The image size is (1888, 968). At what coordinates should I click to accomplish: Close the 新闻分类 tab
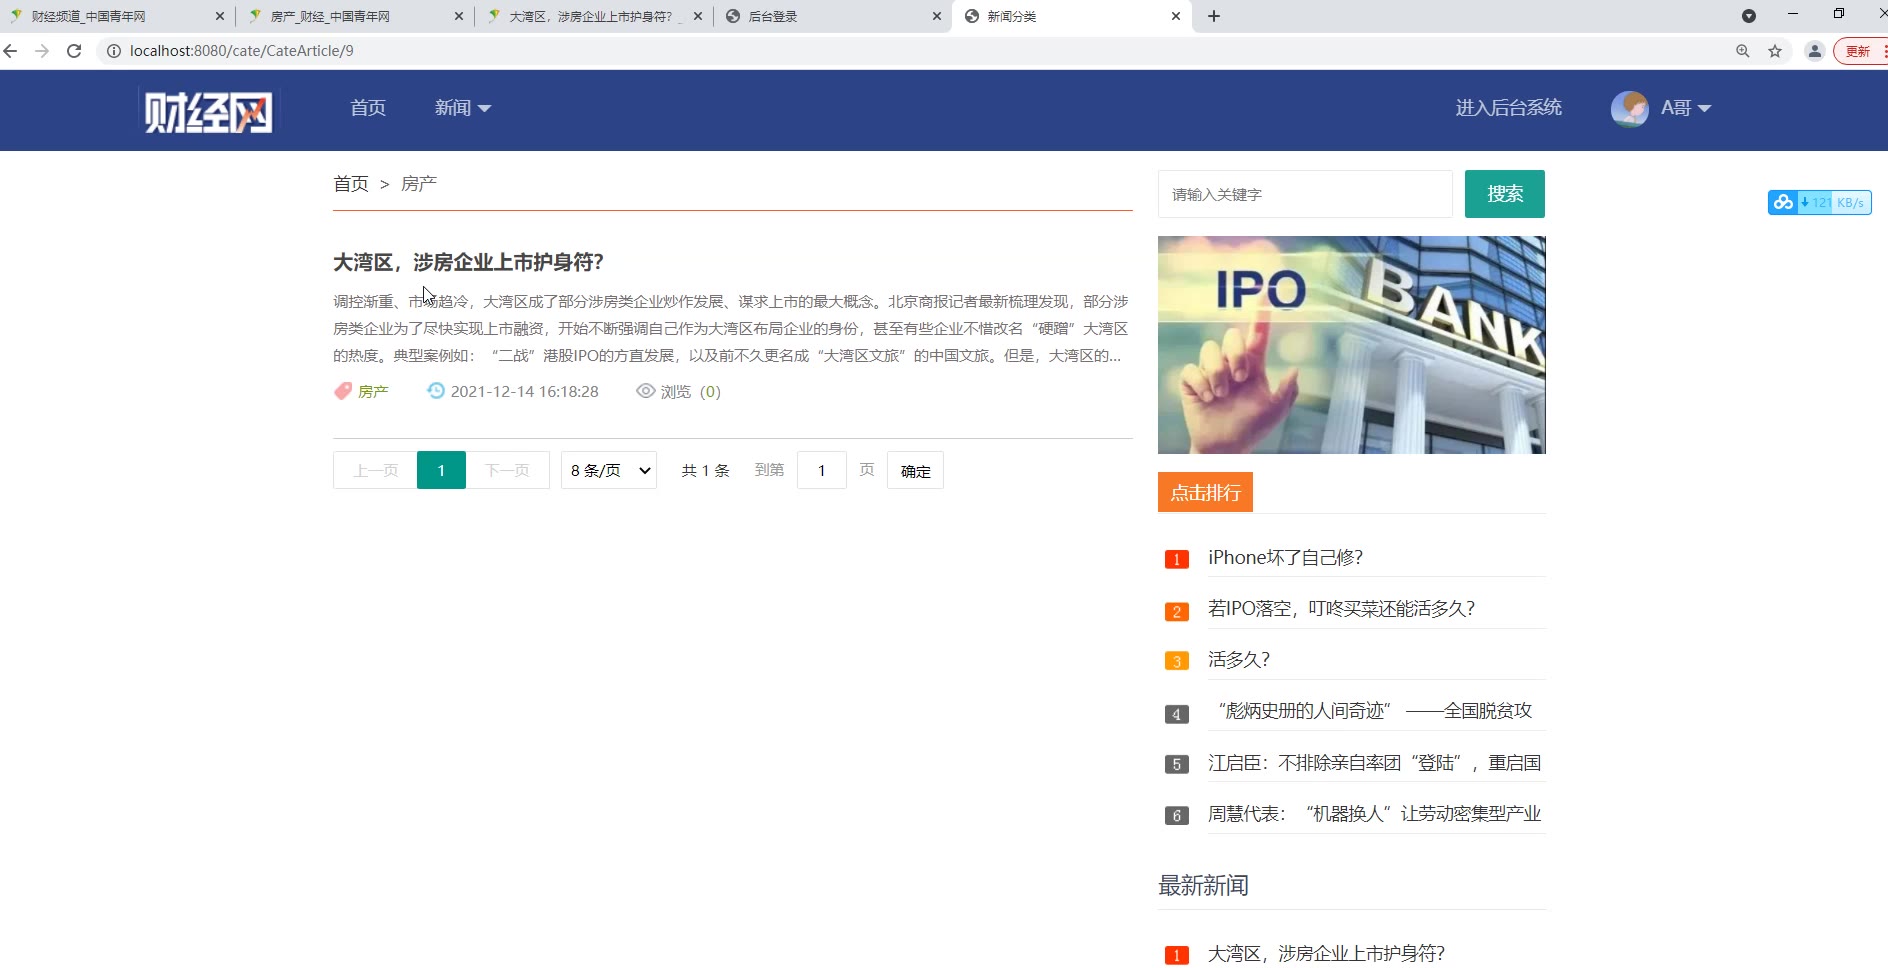(x=1176, y=16)
